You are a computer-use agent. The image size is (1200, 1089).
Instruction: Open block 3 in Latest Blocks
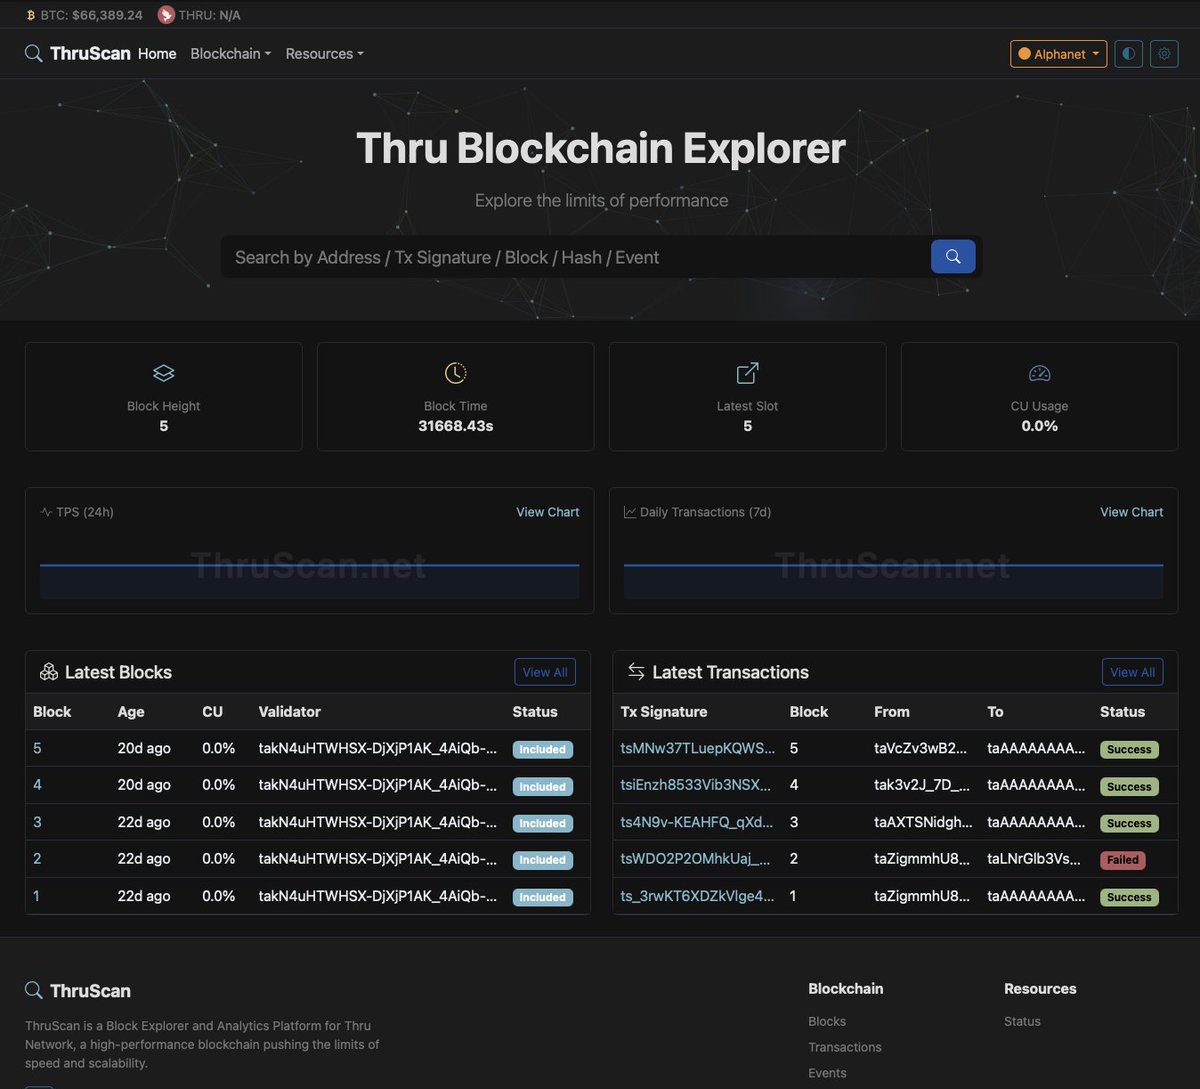[37, 822]
